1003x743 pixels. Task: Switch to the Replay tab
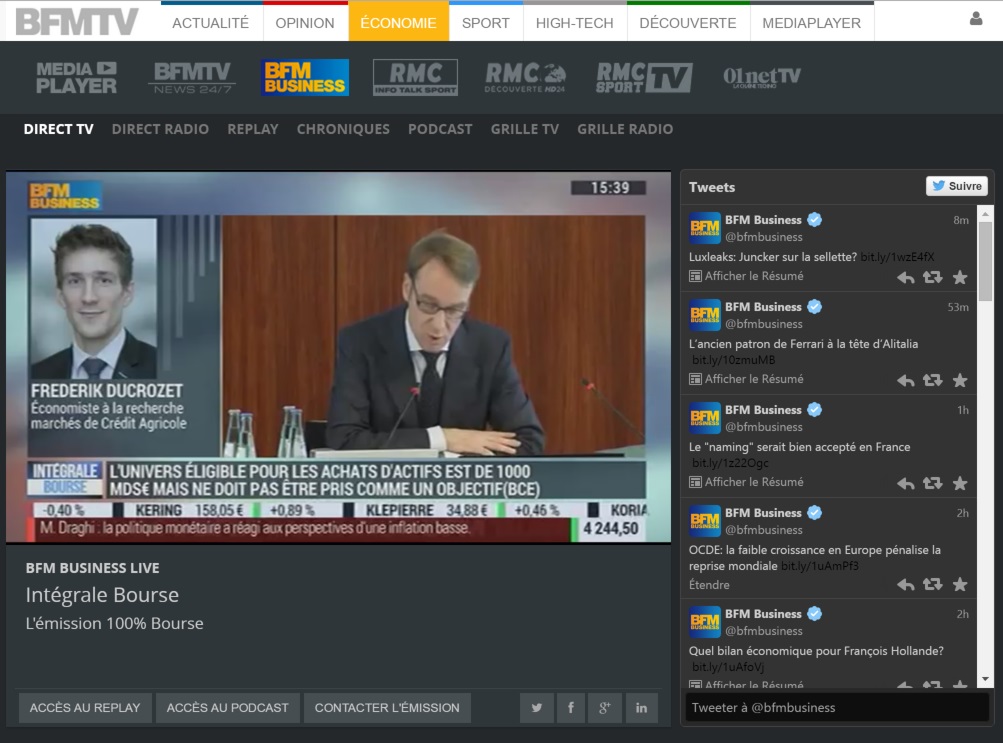[x=253, y=129]
